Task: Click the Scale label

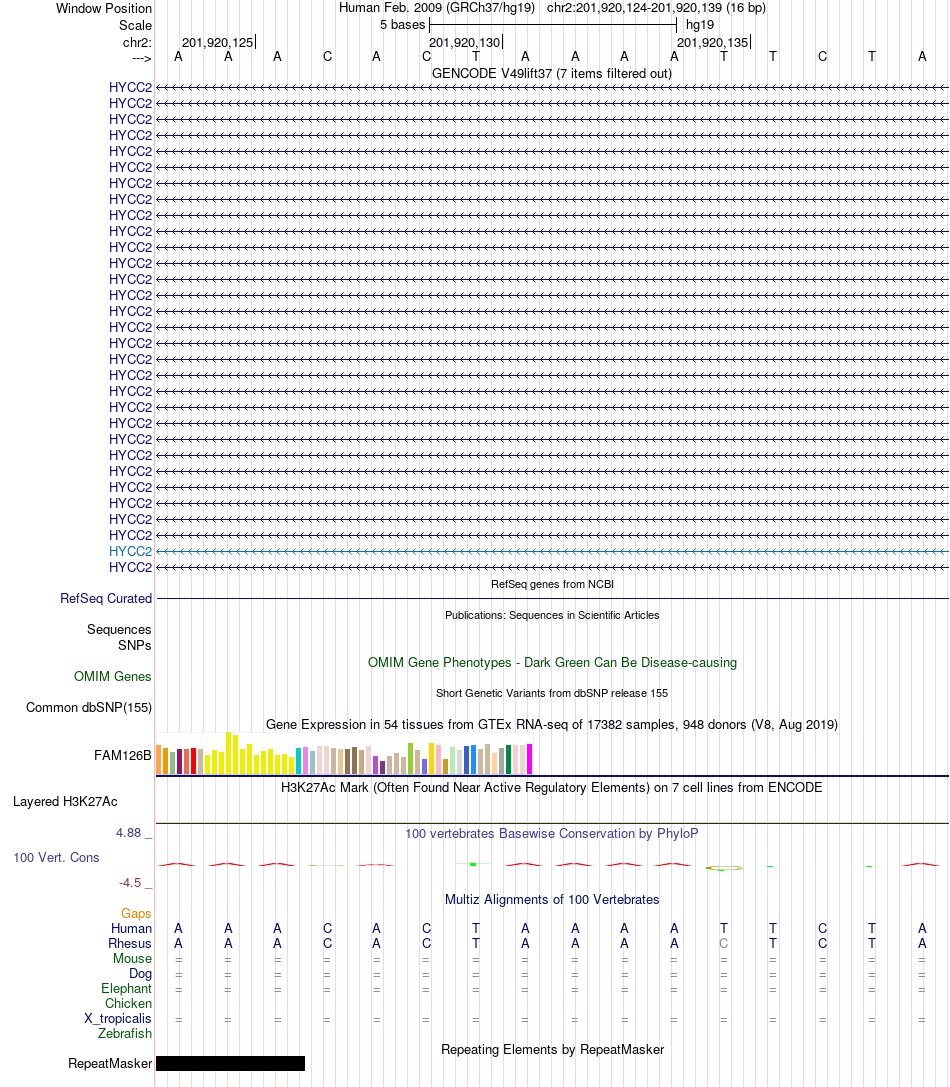Action: [x=135, y=26]
